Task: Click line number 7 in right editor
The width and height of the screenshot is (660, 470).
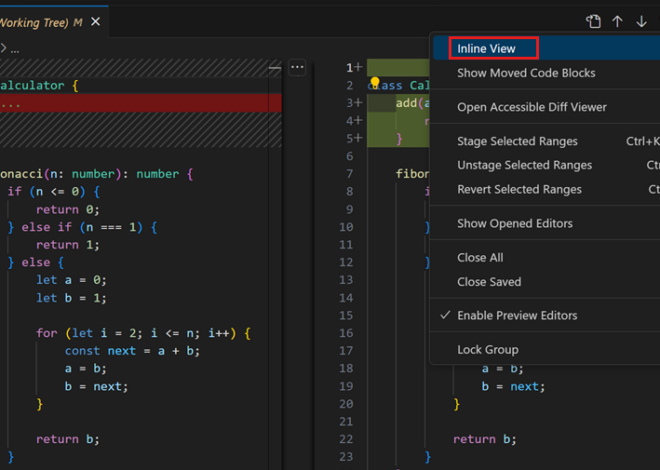Action: (x=349, y=174)
